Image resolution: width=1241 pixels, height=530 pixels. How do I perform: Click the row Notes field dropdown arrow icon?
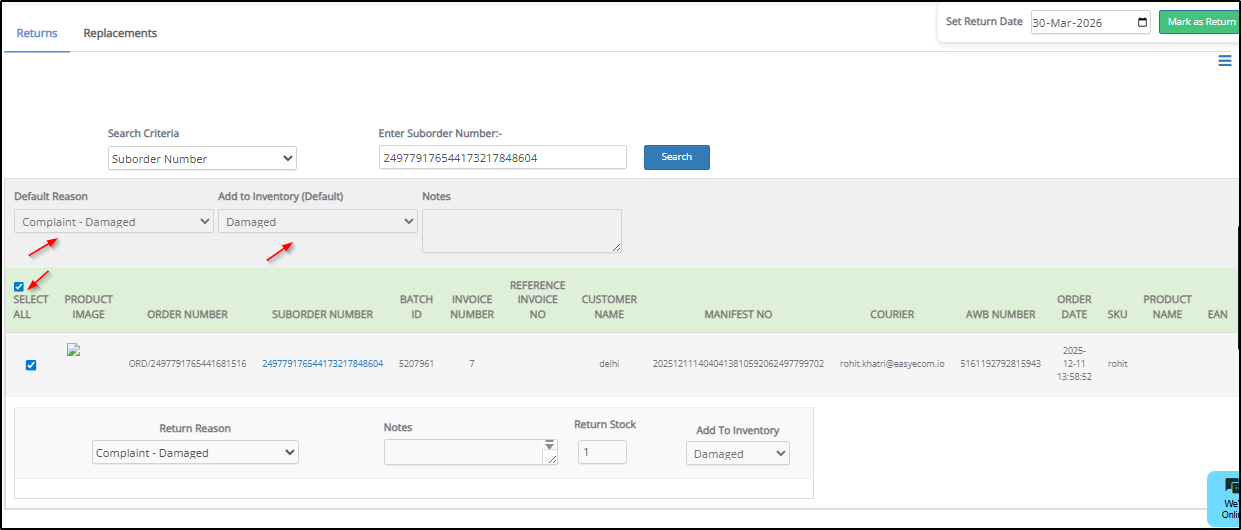tap(549, 445)
